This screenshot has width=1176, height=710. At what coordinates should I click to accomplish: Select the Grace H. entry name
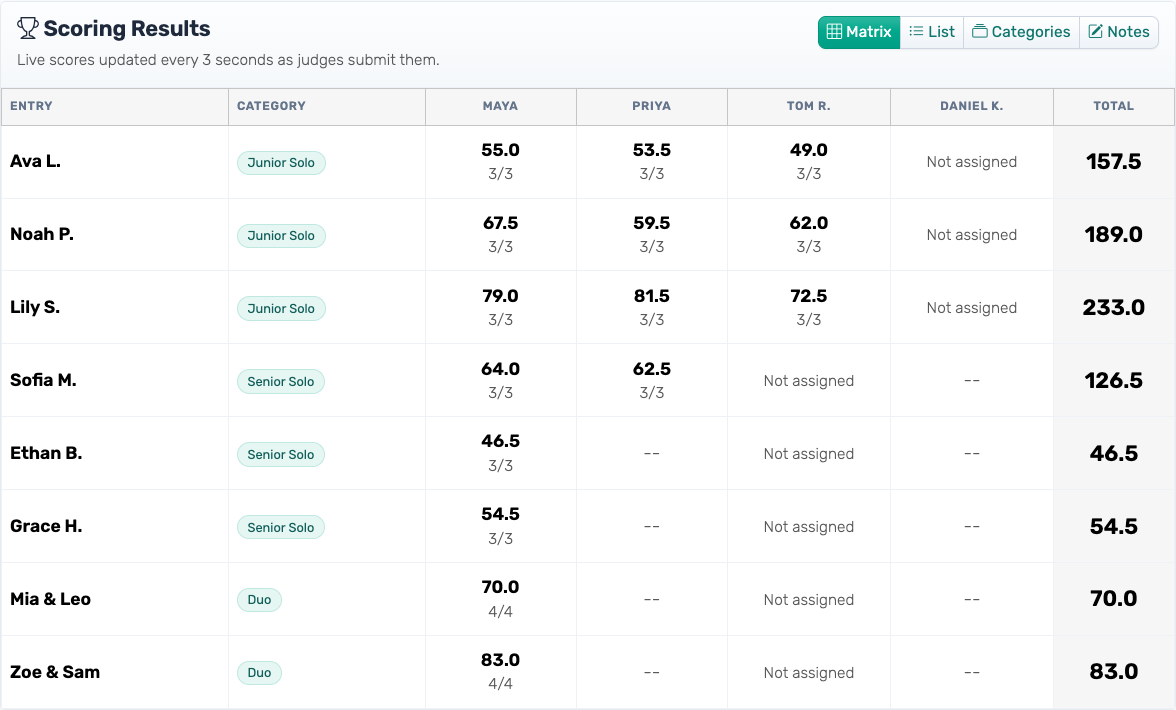click(46, 526)
